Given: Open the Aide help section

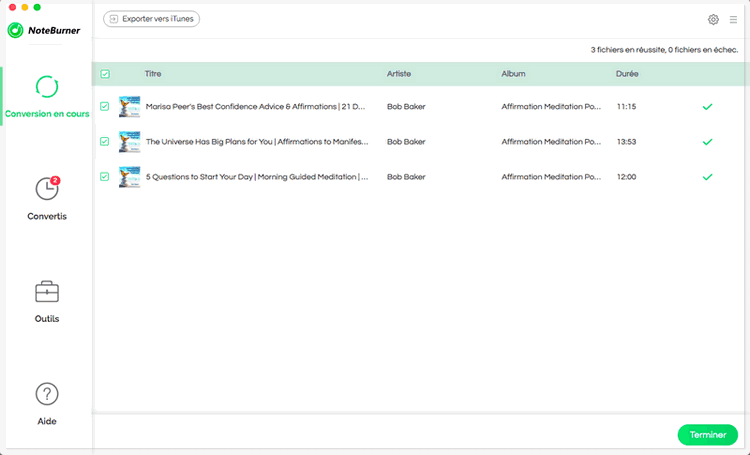Looking at the screenshot, I should [x=47, y=404].
